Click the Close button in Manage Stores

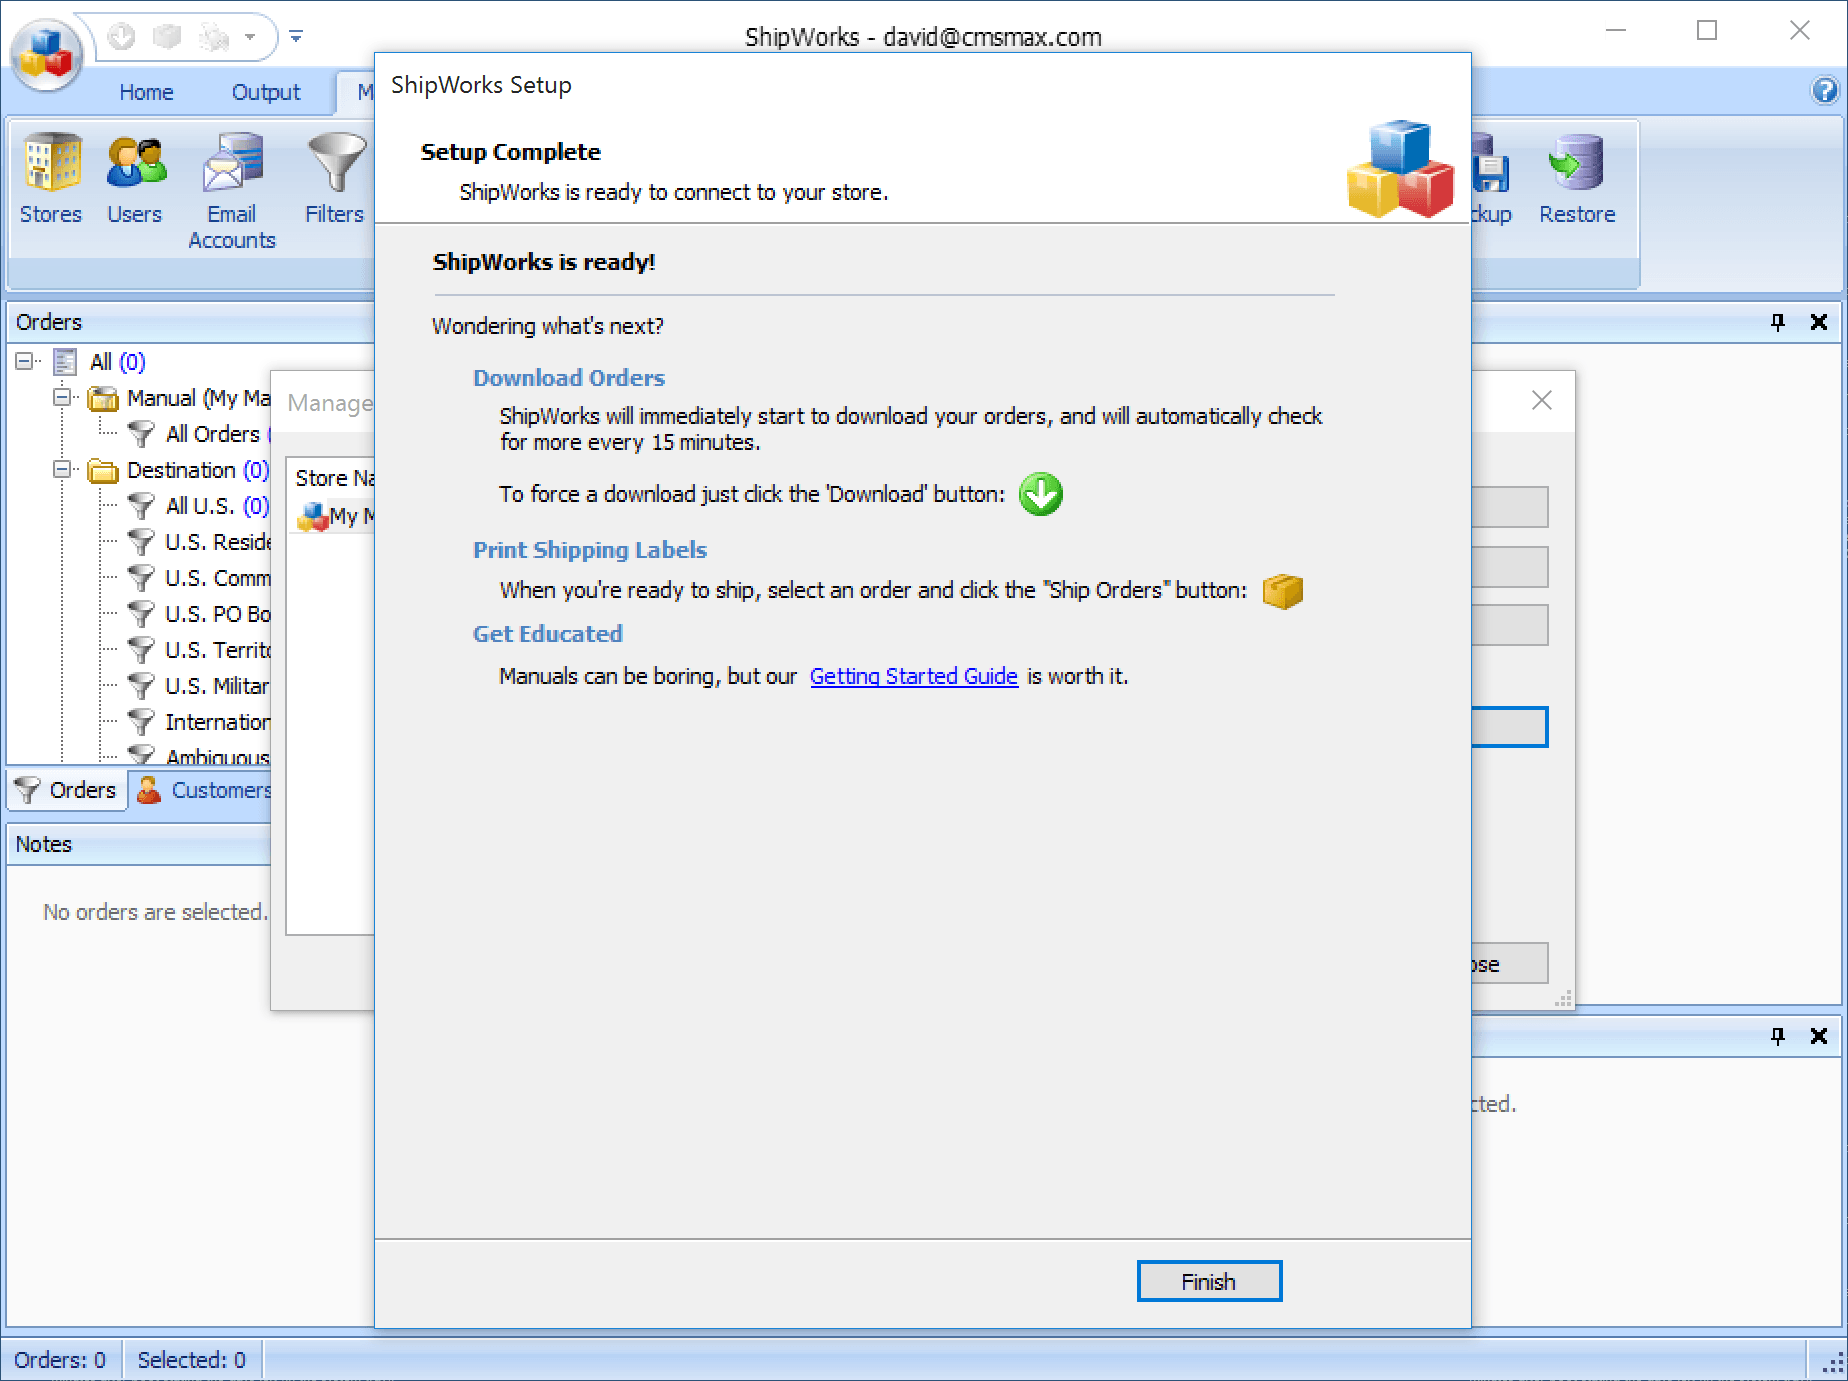1509,964
